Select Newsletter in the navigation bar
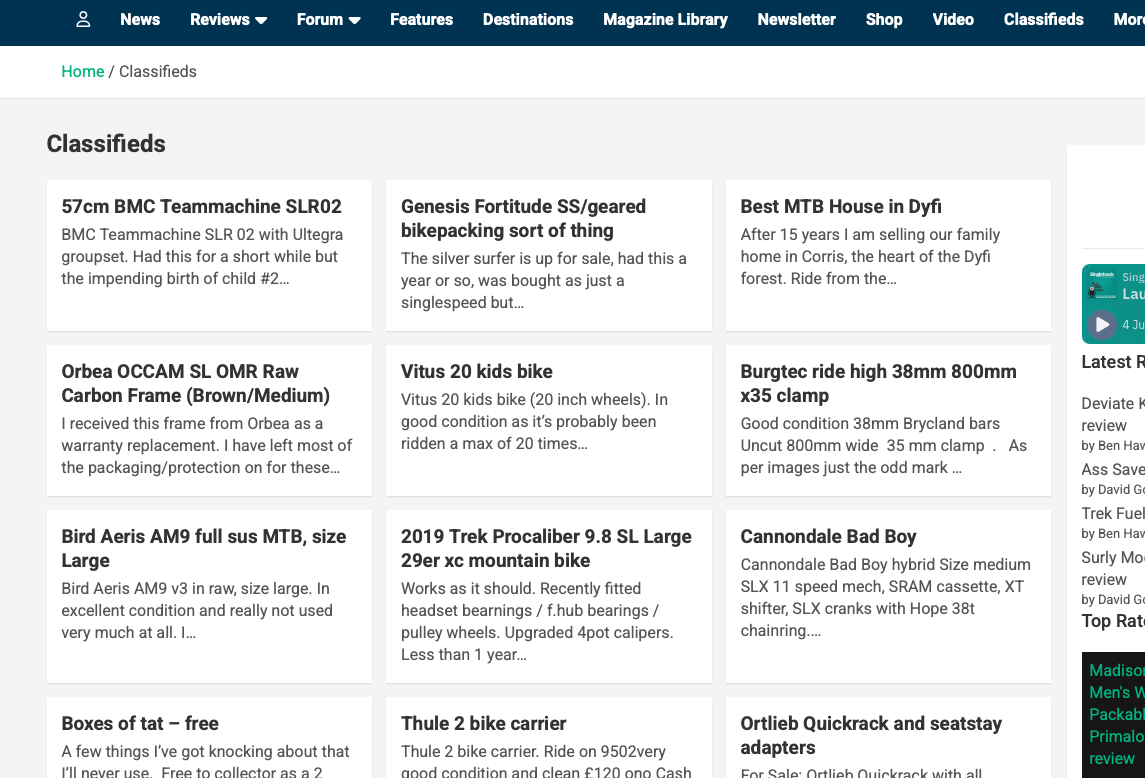The height and width of the screenshot is (778, 1145). tap(796, 19)
